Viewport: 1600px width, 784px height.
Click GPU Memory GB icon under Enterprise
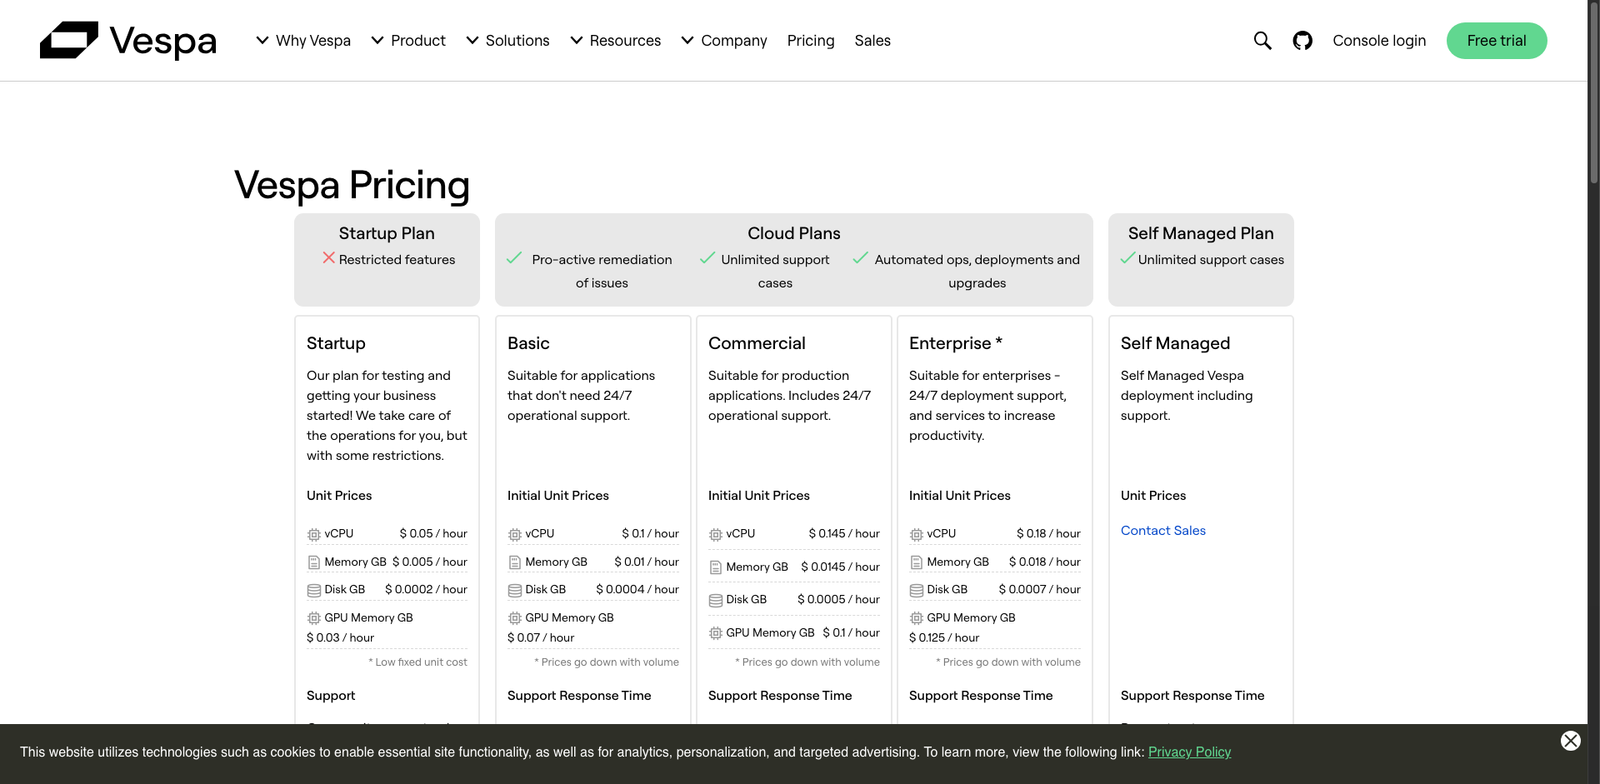pyautogui.click(x=916, y=618)
